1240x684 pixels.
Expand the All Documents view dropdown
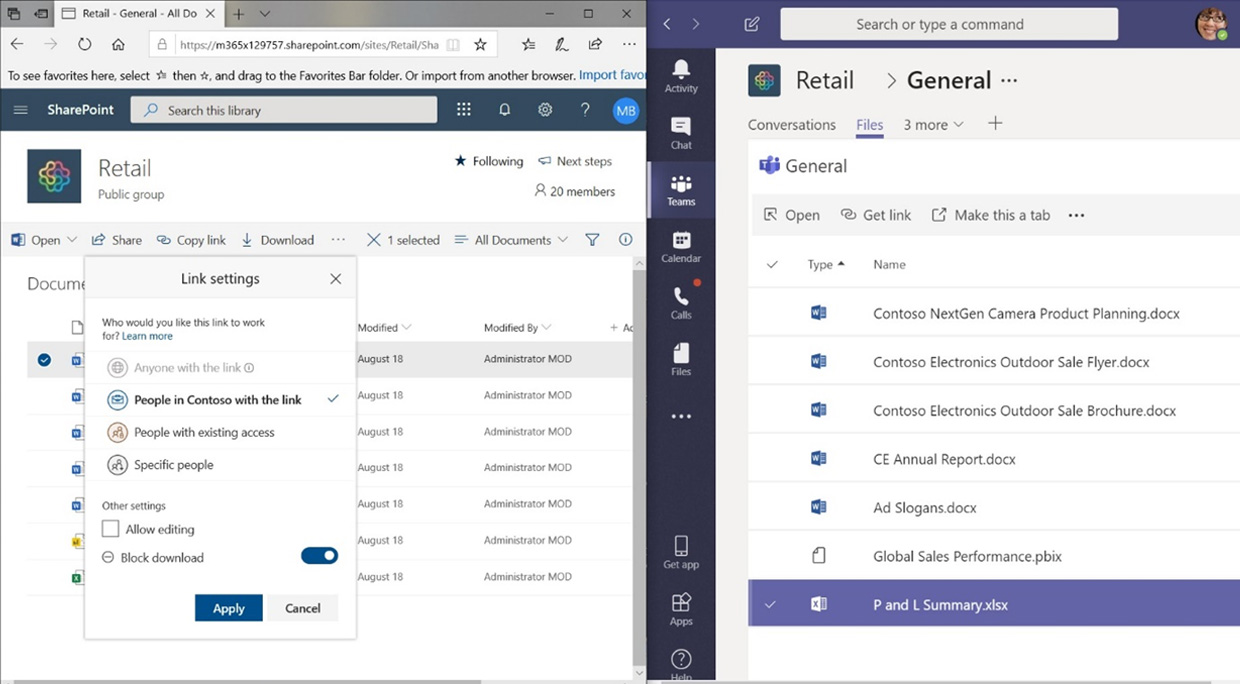pos(511,240)
